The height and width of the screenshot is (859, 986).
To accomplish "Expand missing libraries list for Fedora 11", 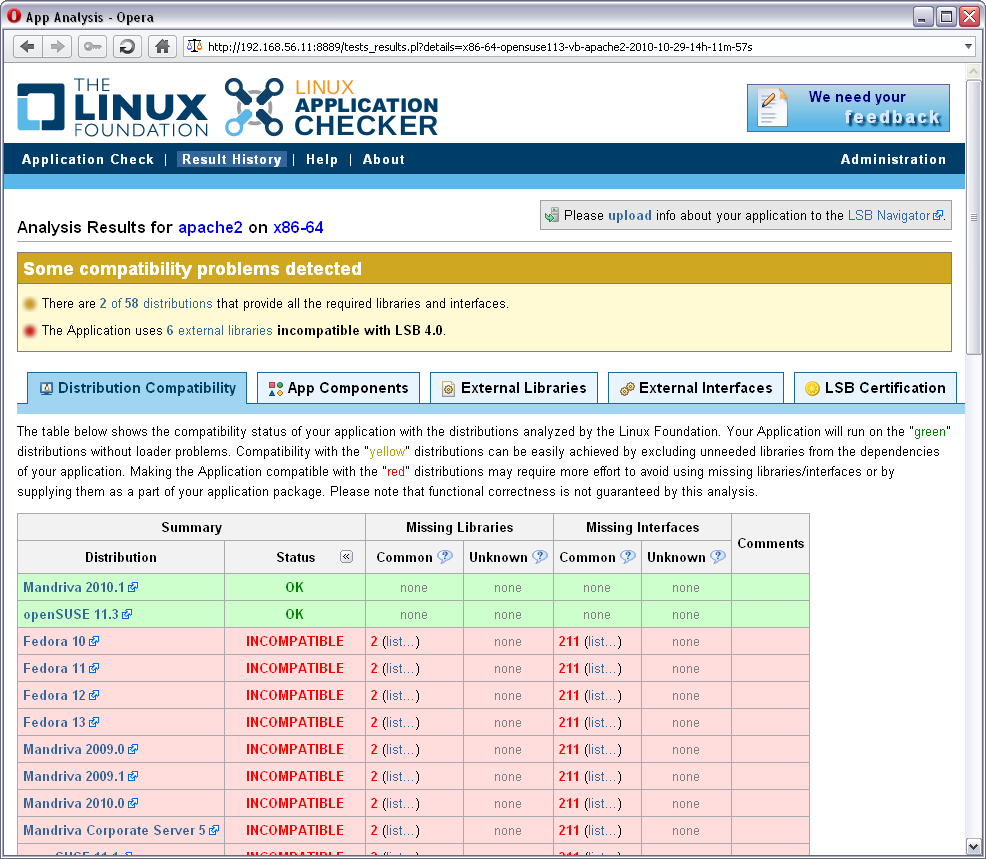I will pos(401,668).
